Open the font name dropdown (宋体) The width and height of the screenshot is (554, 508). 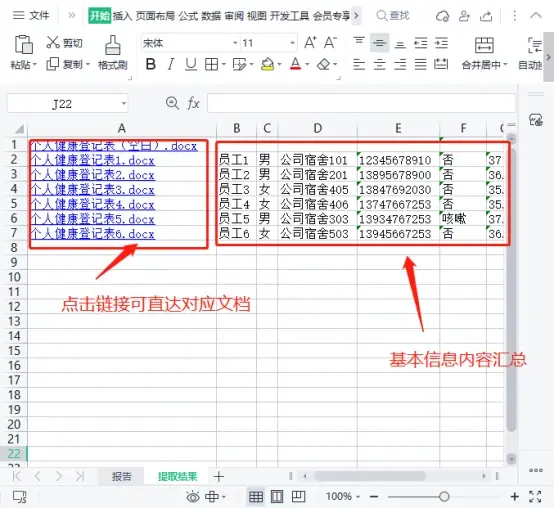point(235,43)
